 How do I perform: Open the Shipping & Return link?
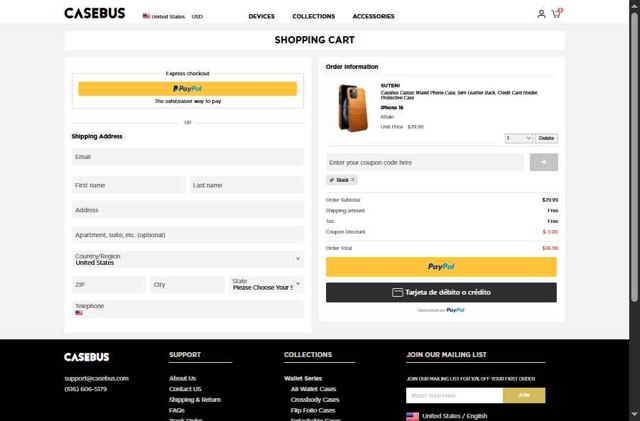[x=195, y=399]
